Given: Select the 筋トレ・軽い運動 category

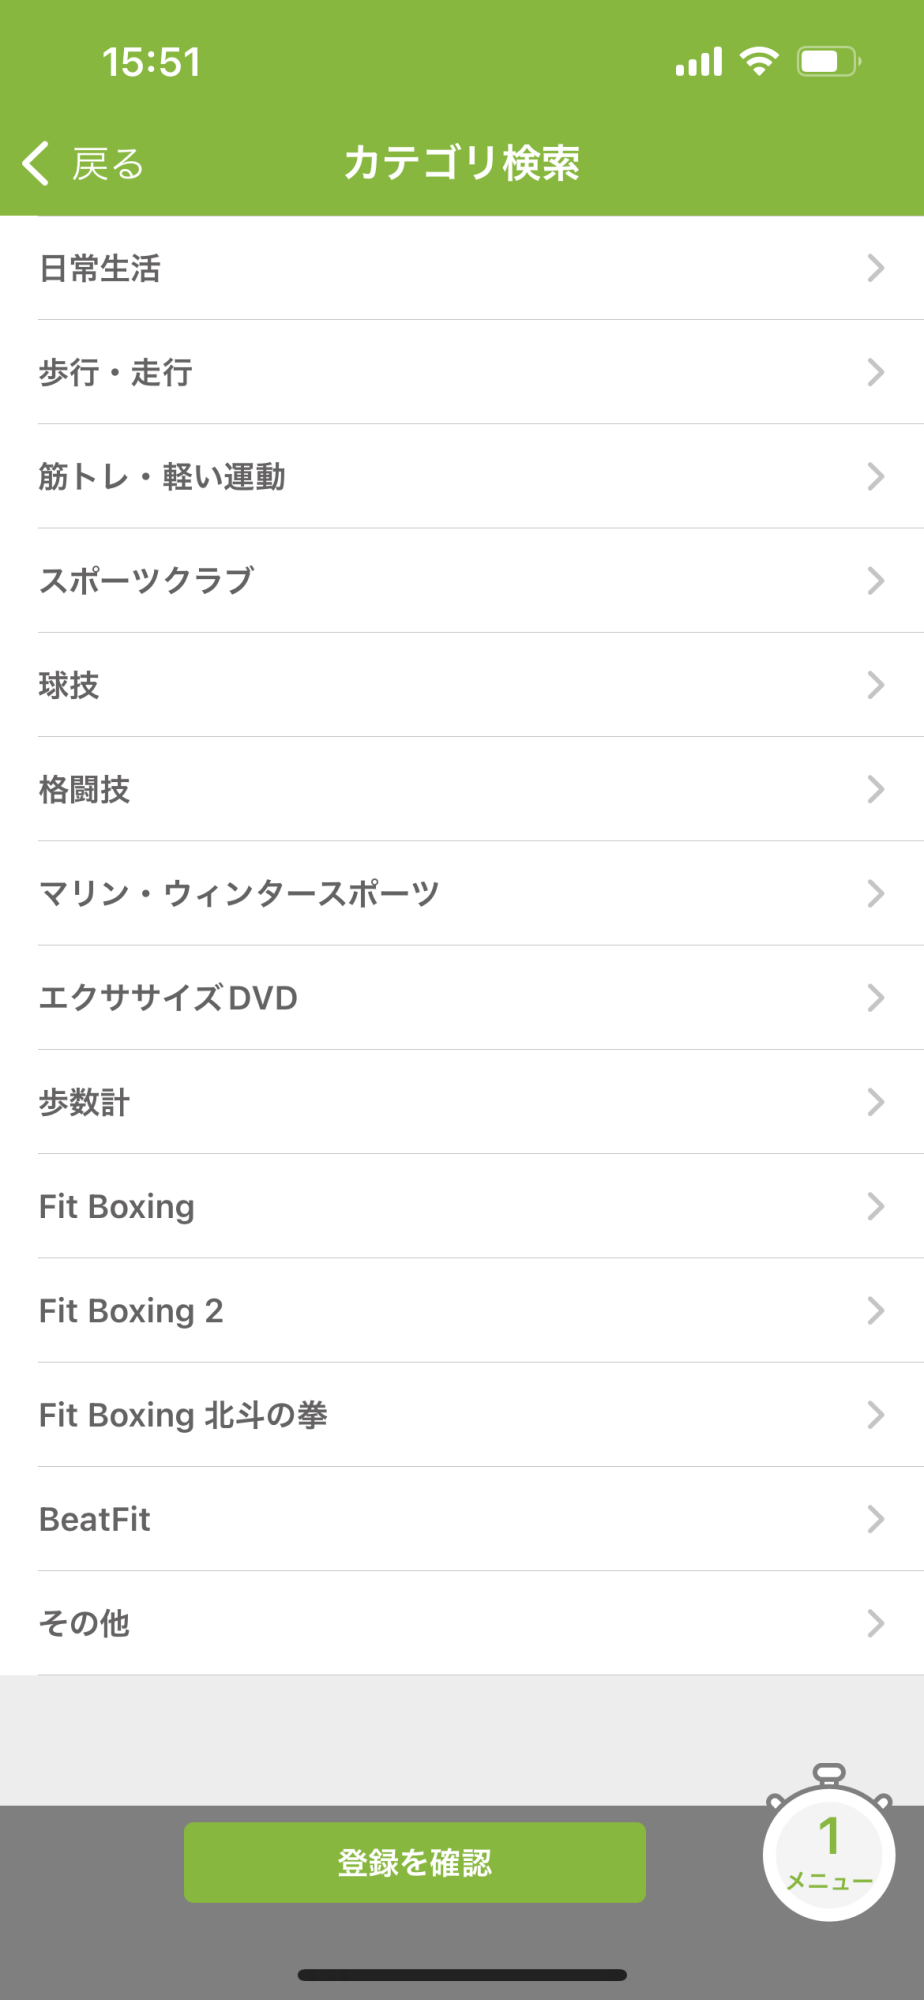Looking at the screenshot, I should click(462, 476).
